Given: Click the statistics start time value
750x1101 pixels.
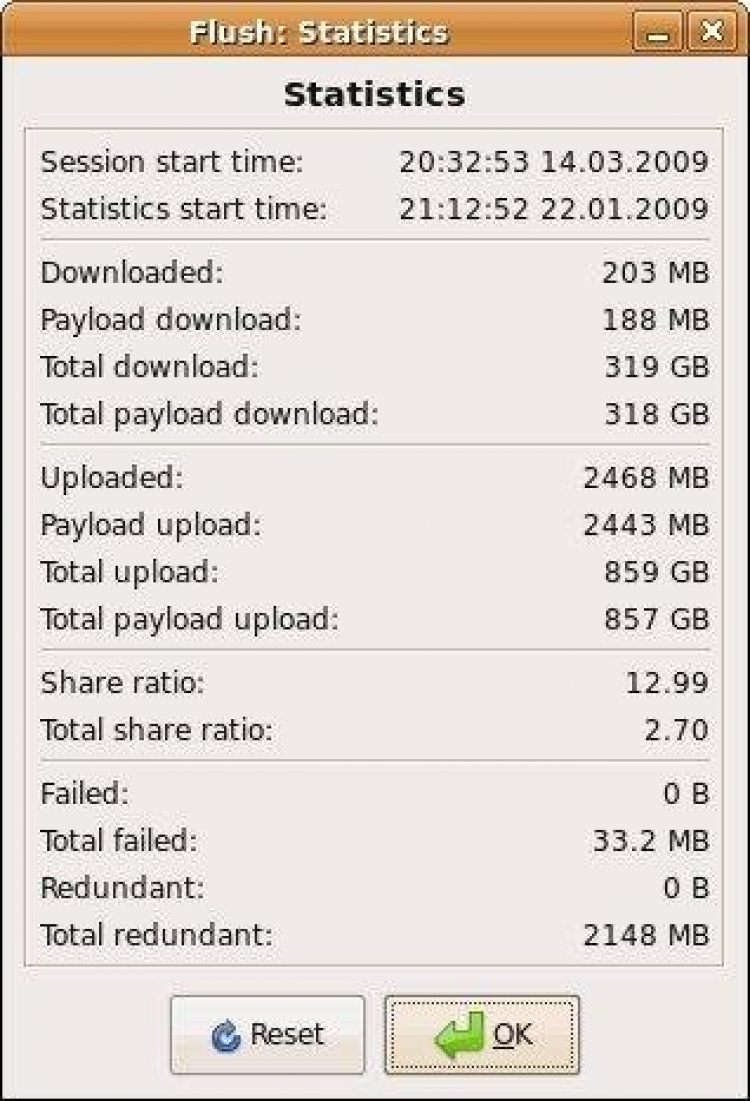Looking at the screenshot, I should (x=553, y=209).
